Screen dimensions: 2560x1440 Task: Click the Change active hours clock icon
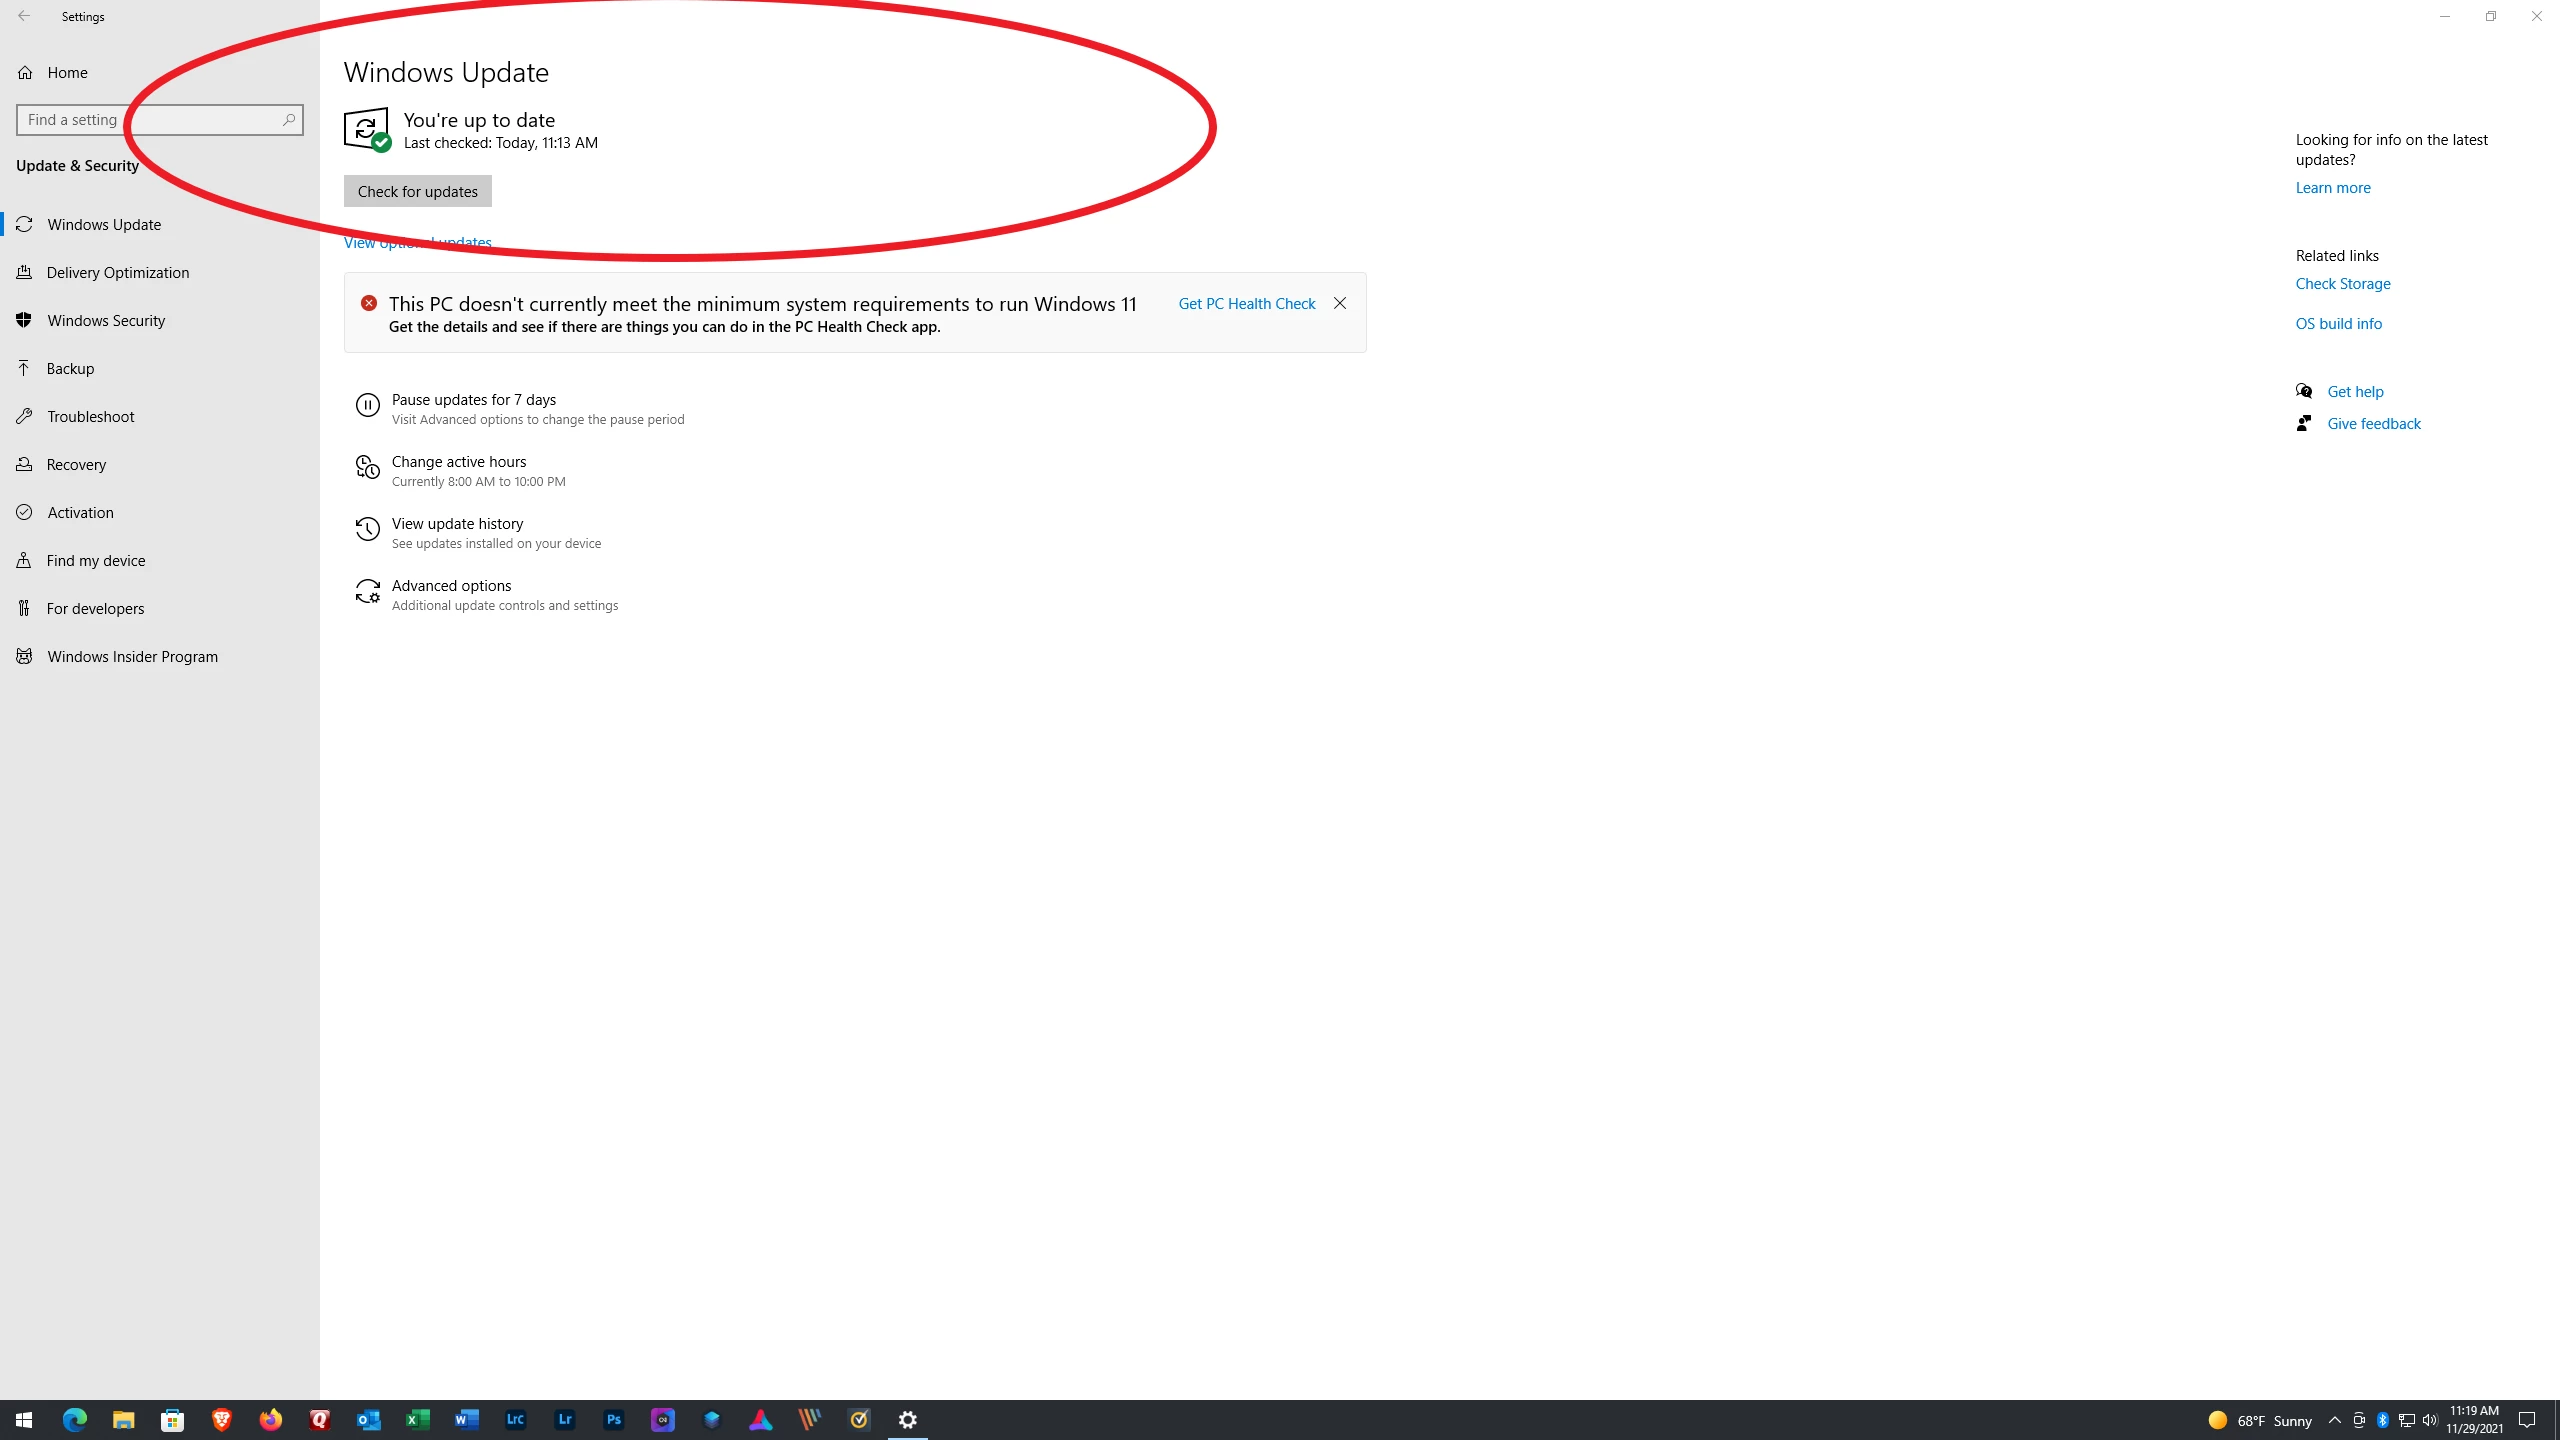tap(367, 467)
